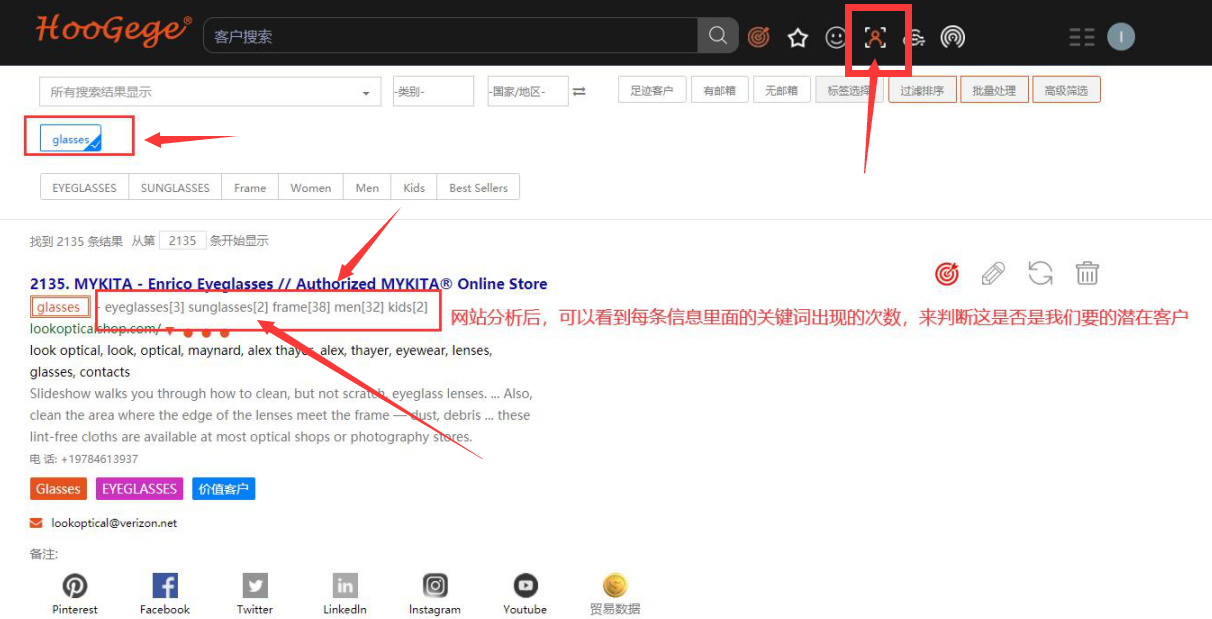The height and width of the screenshot is (619, 1212).
Task: Click the 客户搜索 search input field
Action: coord(450,36)
